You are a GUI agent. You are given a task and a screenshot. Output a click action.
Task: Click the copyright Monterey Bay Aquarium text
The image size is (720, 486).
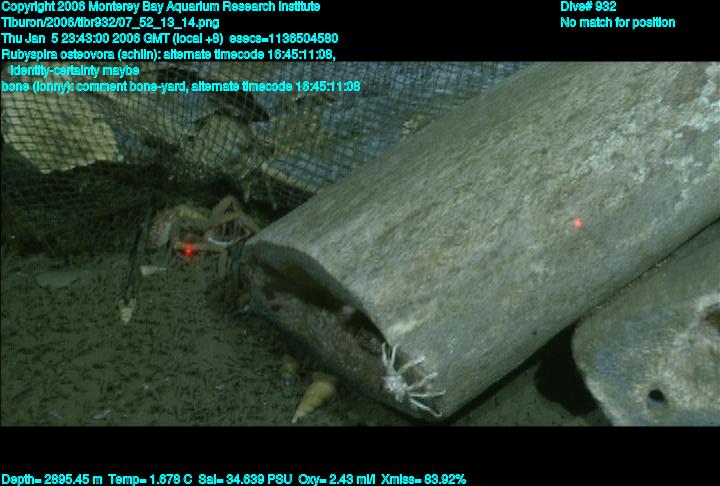point(161,7)
